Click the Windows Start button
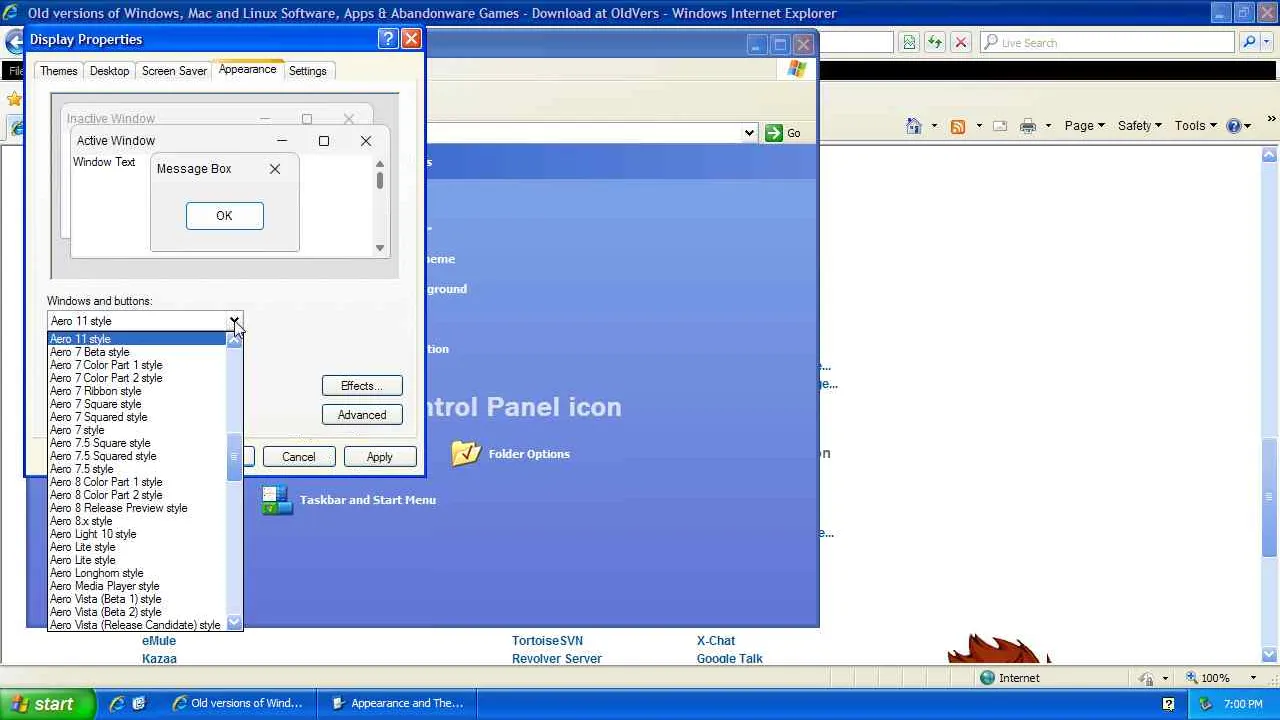1280x720 pixels. 47,704
